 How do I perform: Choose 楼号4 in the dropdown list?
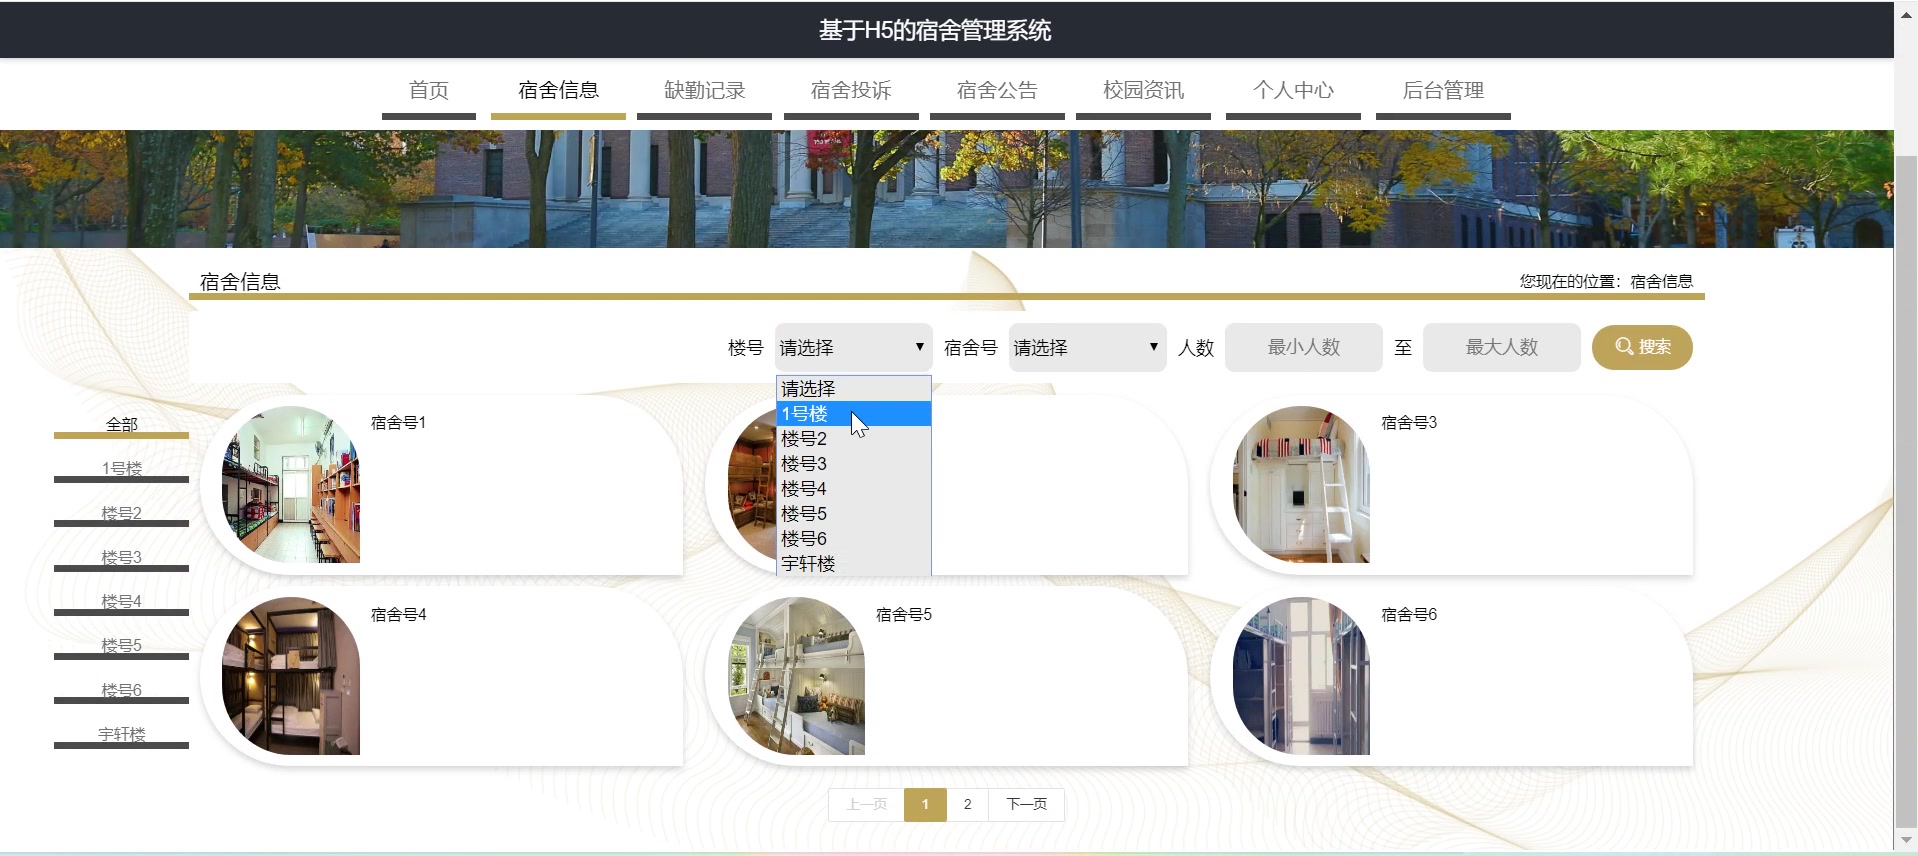click(854, 488)
